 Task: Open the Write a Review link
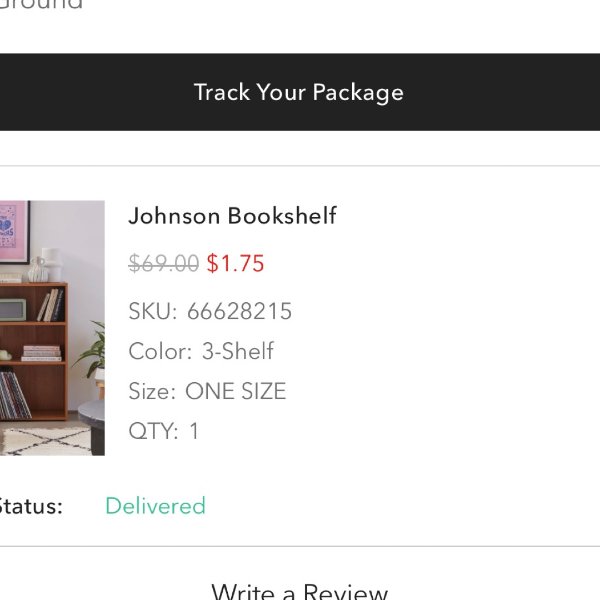point(300,591)
